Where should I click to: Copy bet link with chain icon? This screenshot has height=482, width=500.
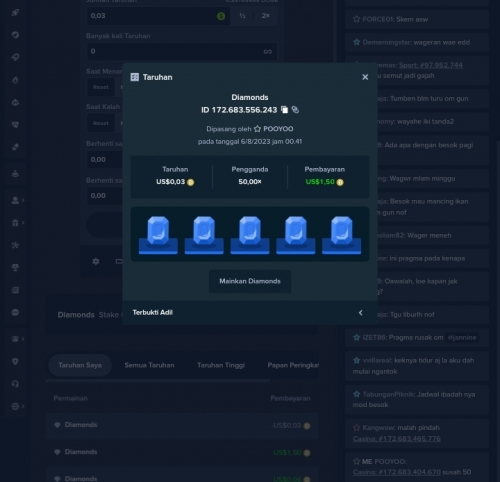pos(295,110)
